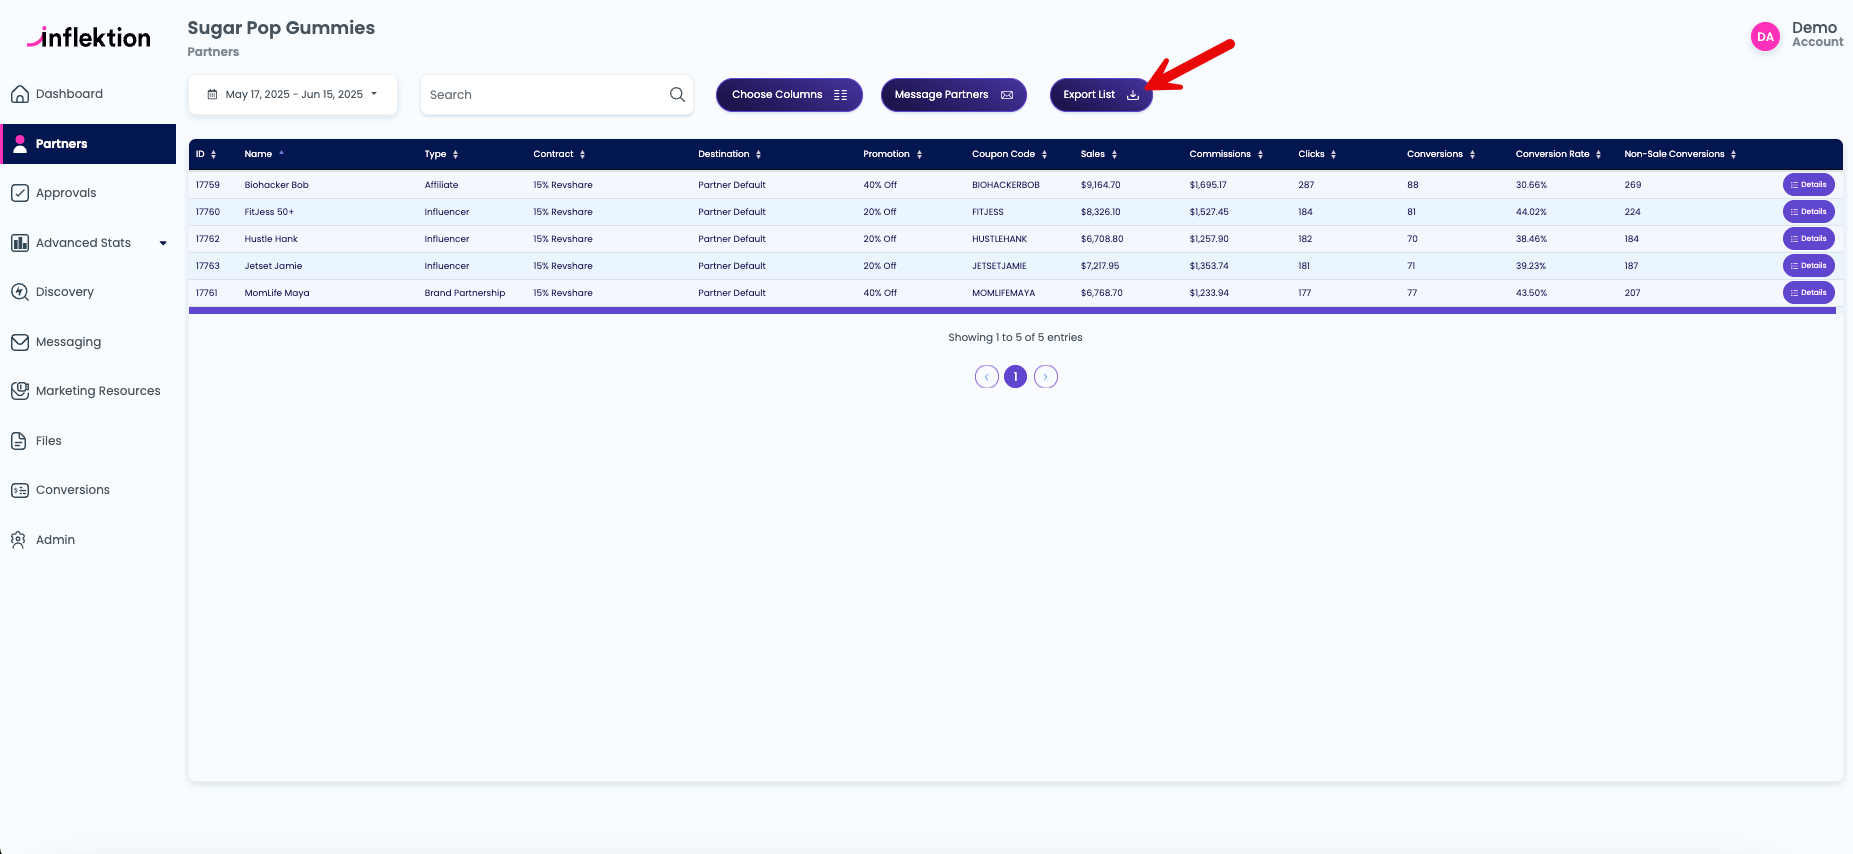
Task: Click commissions value $1,233.94
Action: pyautogui.click(x=1209, y=293)
